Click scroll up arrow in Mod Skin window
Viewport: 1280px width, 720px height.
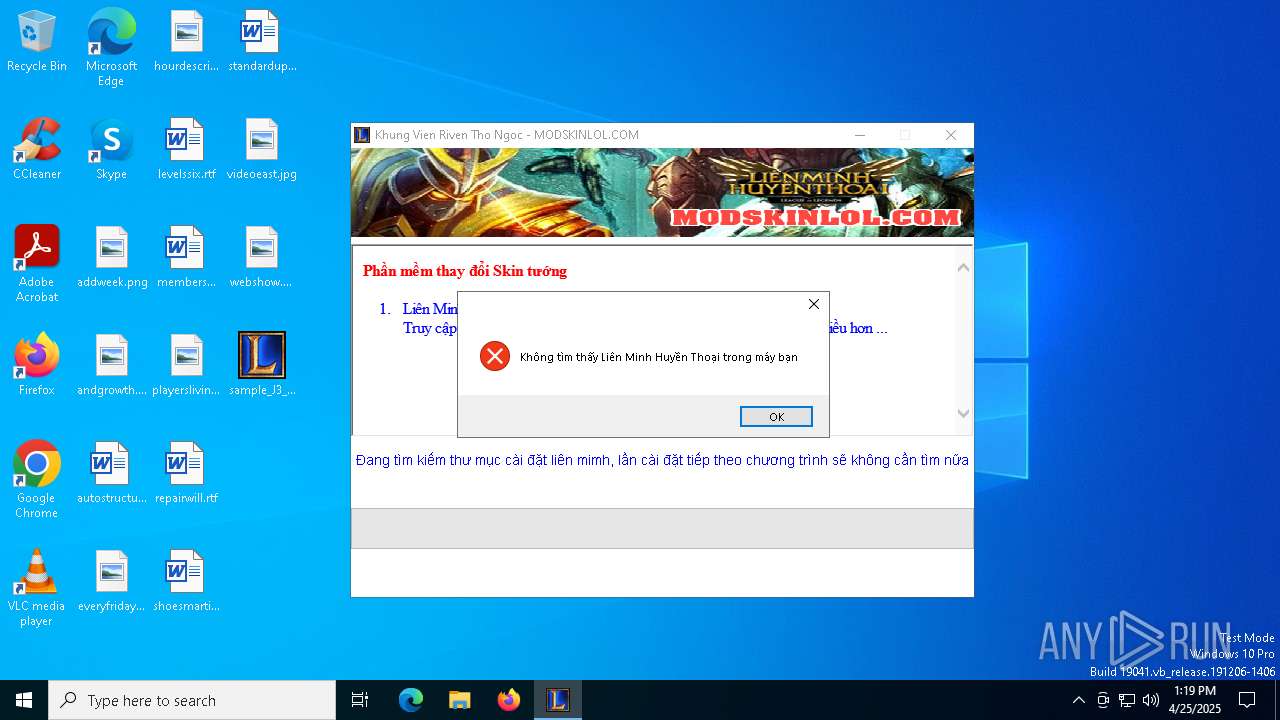pyautogui.click(x=963, y=267)
